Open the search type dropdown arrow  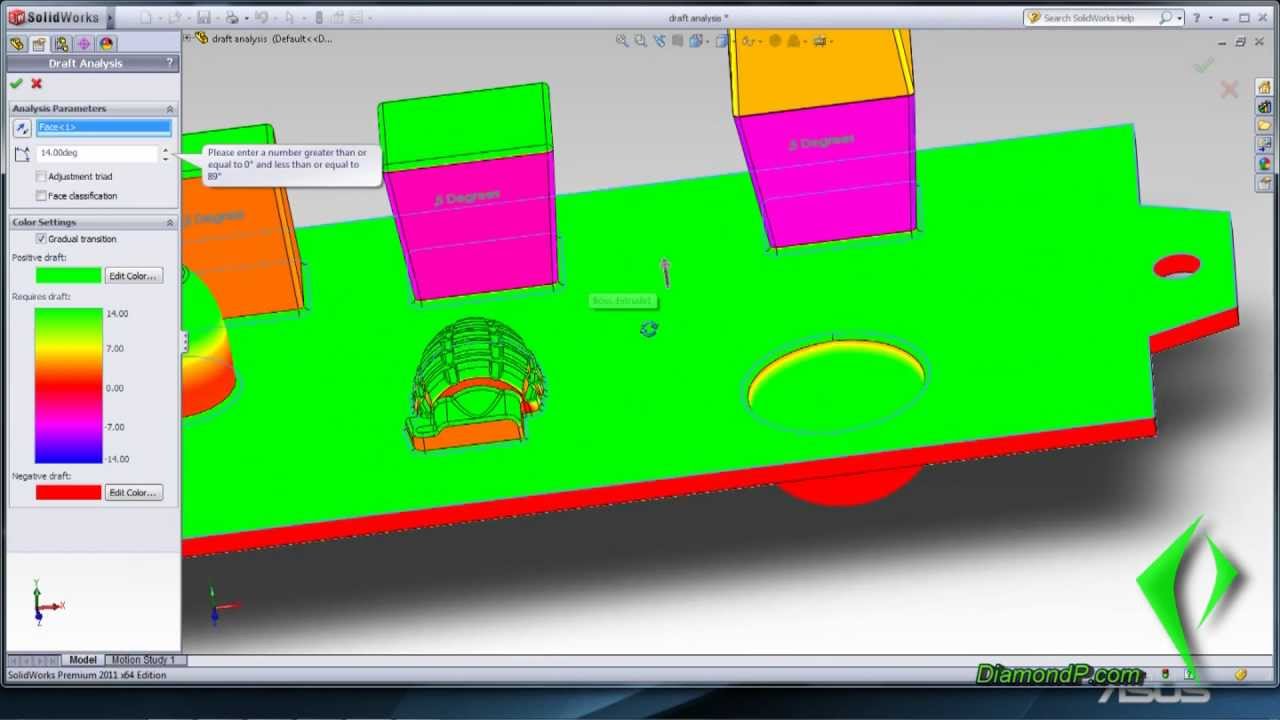(1180, 18)
